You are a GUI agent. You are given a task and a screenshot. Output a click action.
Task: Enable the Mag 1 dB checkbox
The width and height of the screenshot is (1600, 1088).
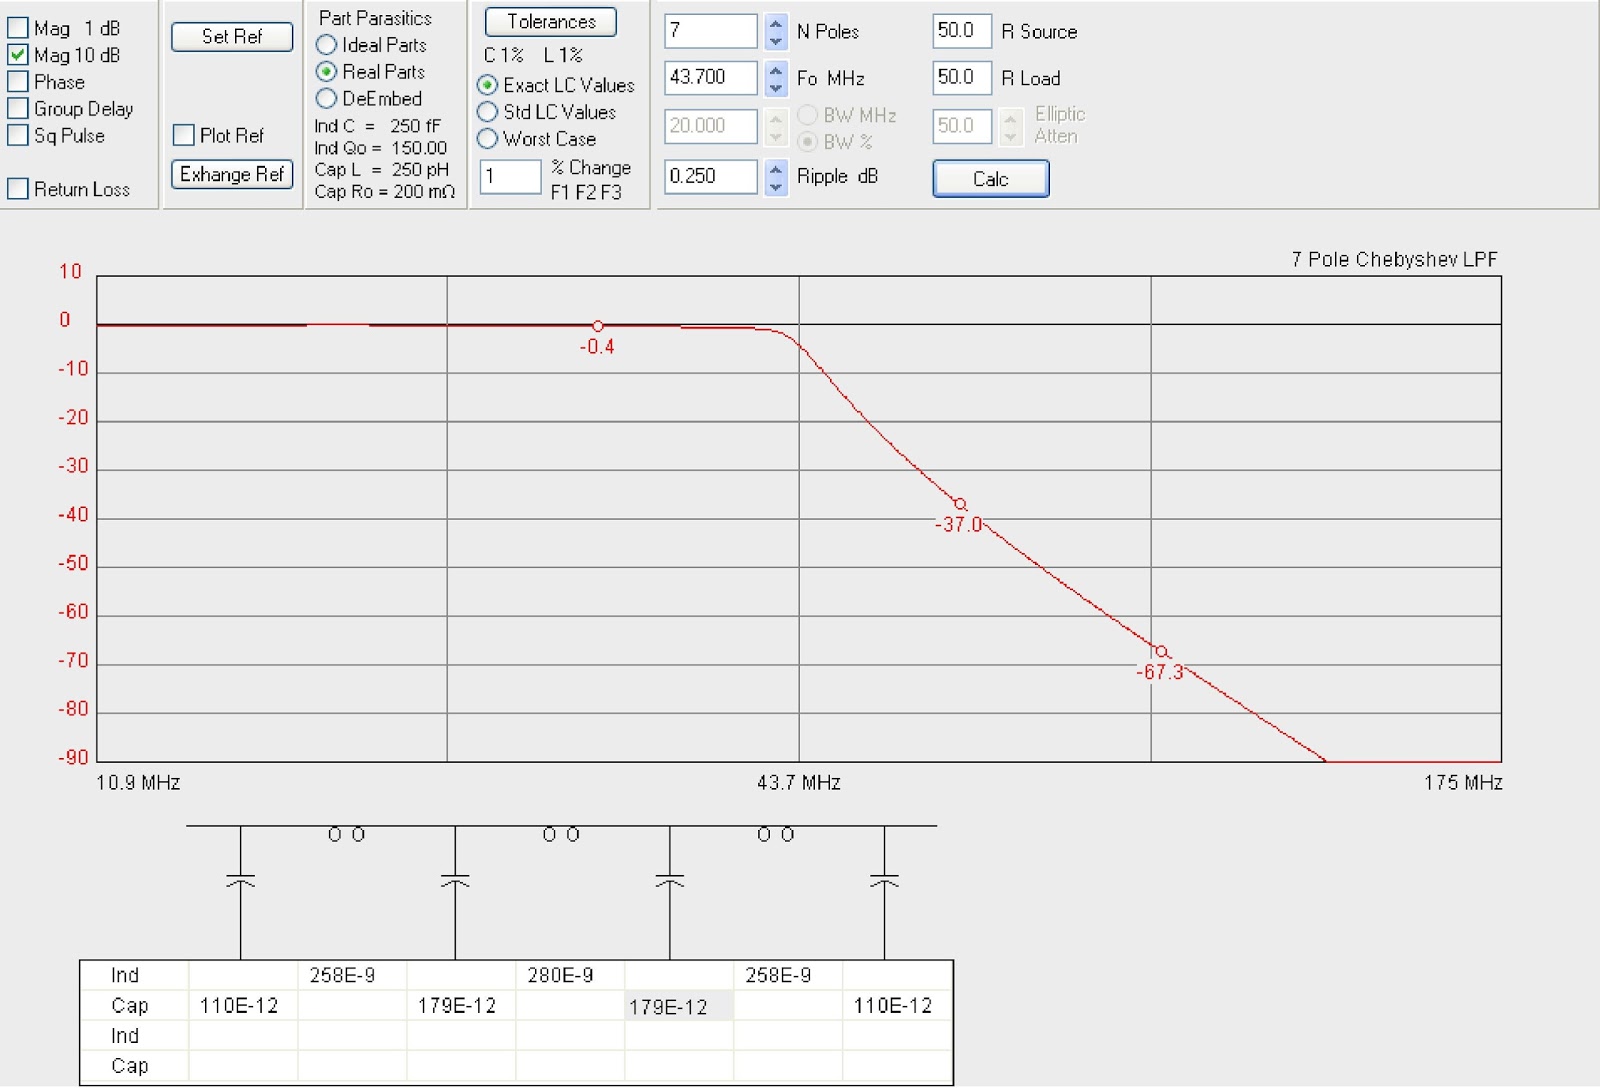pyautogui.click(x=18, y=28)
